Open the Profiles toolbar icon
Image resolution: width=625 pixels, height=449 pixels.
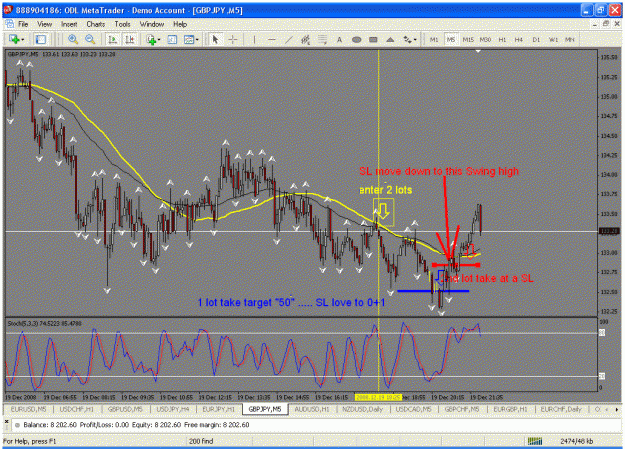tap(41, 39)
